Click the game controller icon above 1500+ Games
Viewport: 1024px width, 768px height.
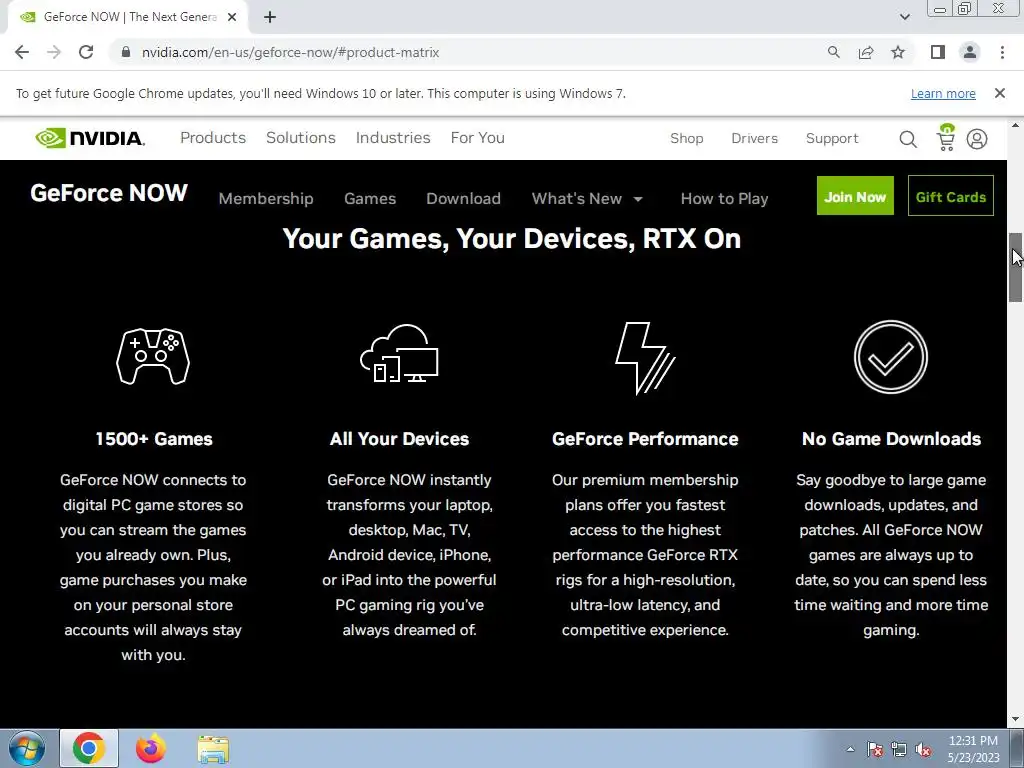(153, 357)
